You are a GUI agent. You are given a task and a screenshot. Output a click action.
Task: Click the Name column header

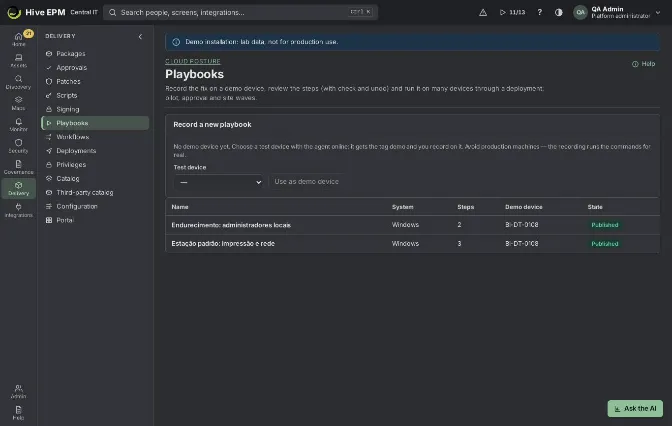pyautogui.click(x=180, y=207)
